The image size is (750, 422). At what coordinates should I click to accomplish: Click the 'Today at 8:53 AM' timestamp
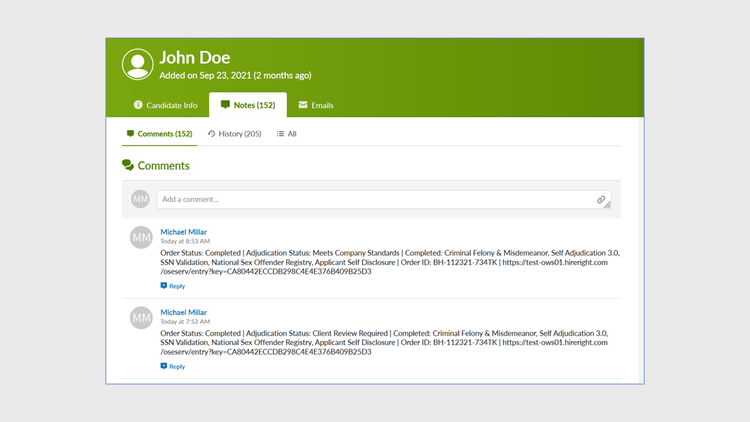tap(185, 241)
